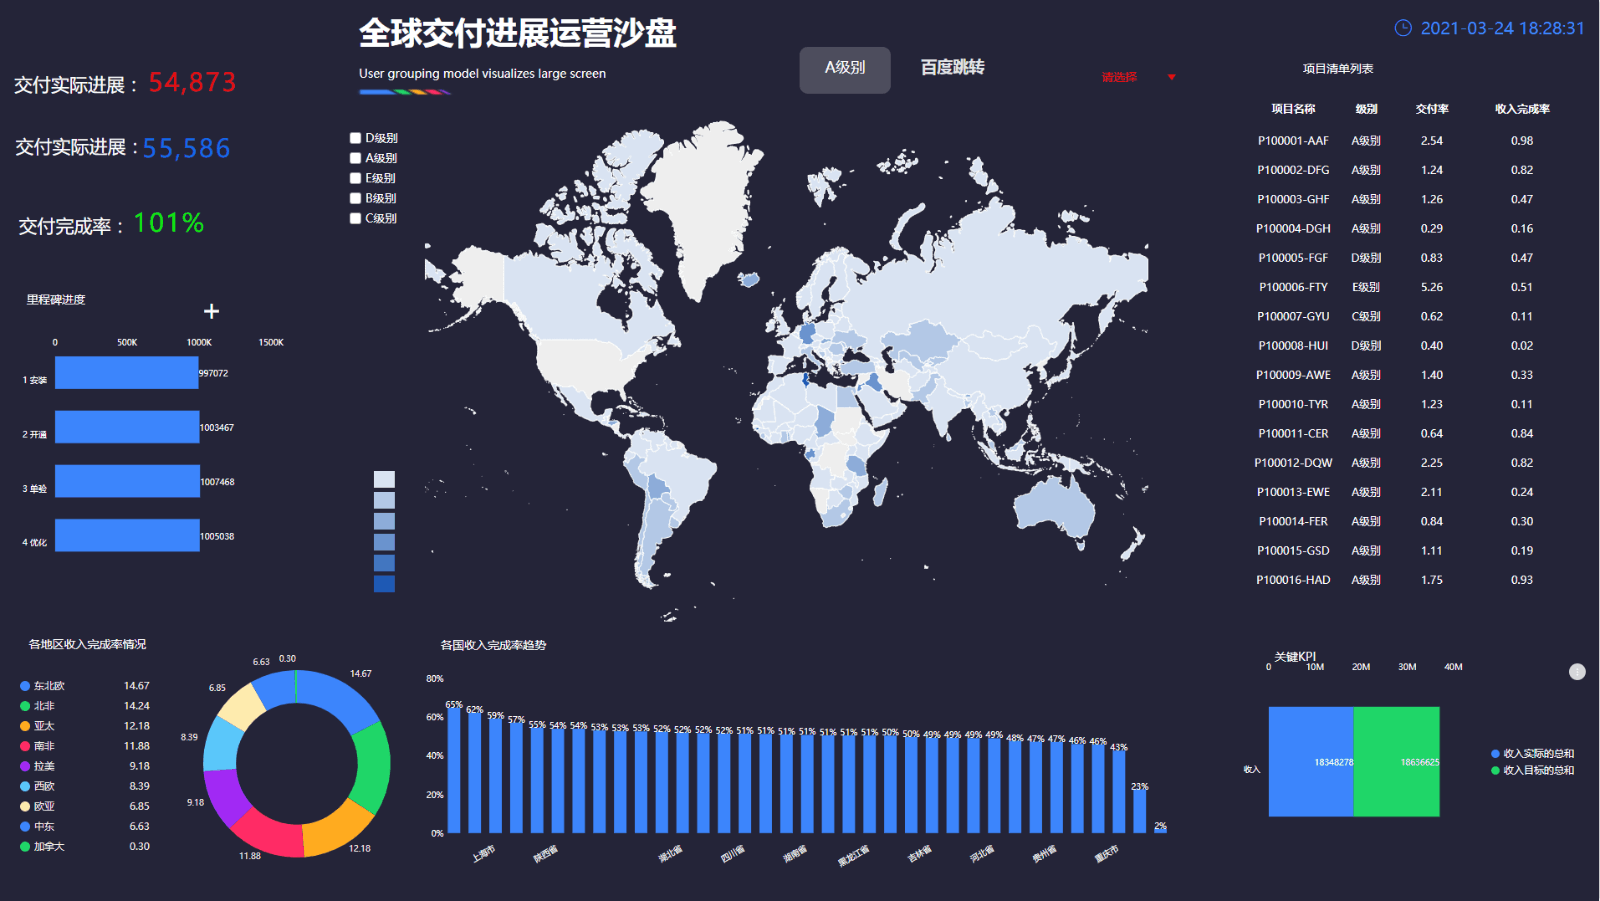Click the 1安装 milestone progress bar

tap(126, 372)
